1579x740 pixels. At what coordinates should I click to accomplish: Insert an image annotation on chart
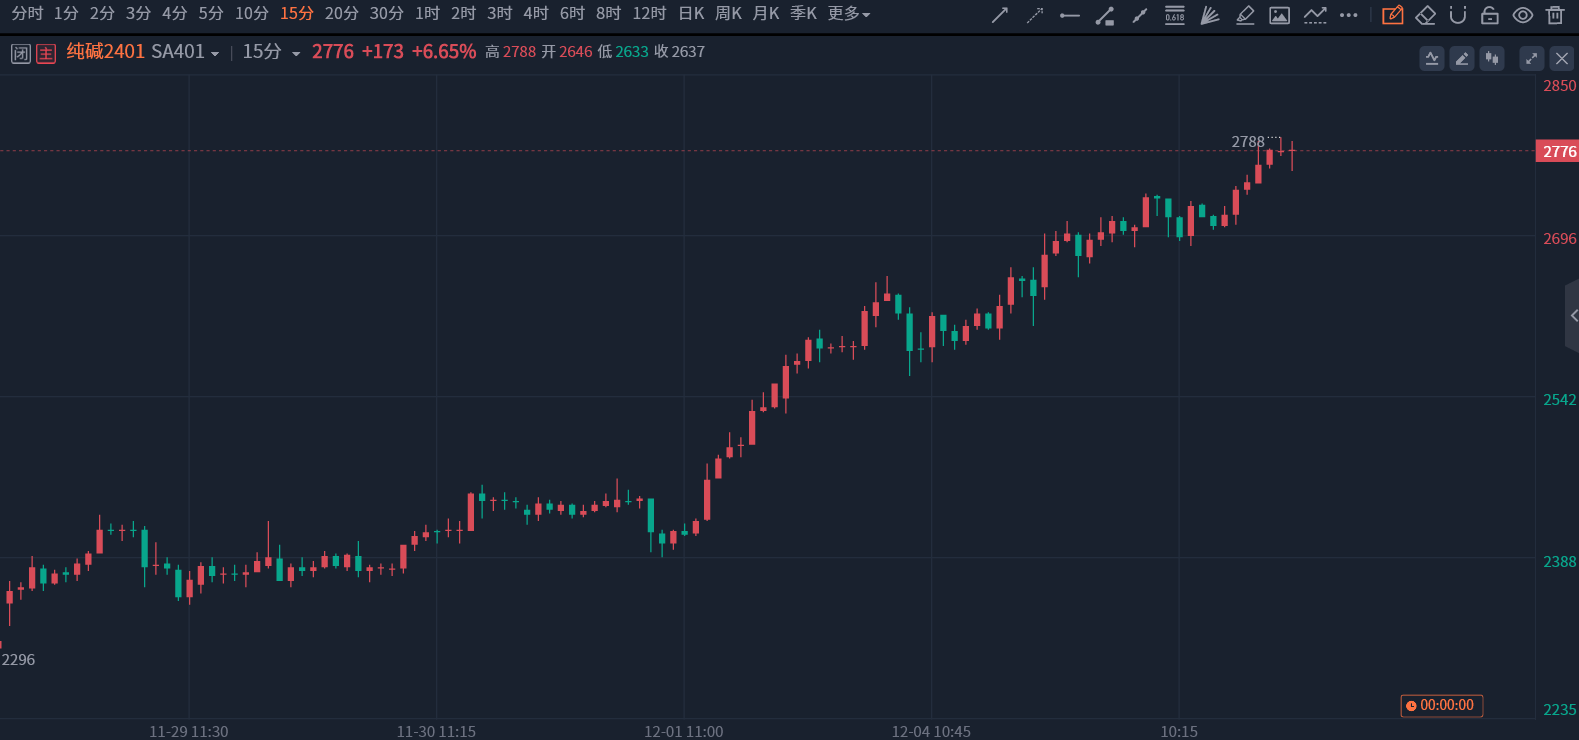coord(1279,15)
